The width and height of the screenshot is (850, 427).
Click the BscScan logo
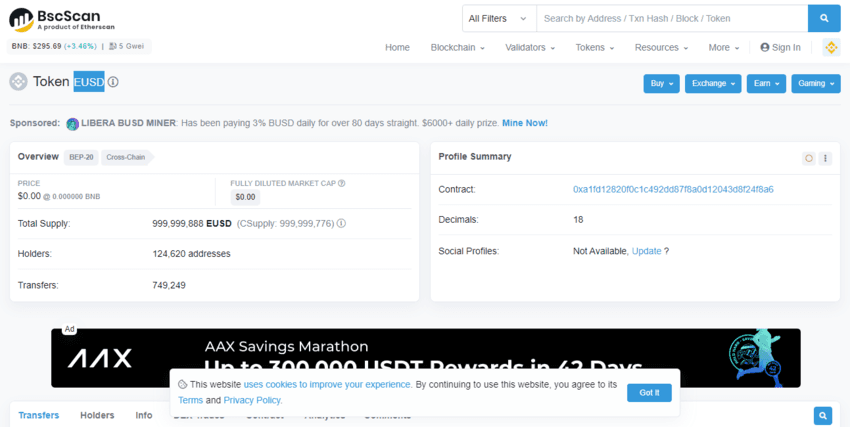click(x=62, y=19)
